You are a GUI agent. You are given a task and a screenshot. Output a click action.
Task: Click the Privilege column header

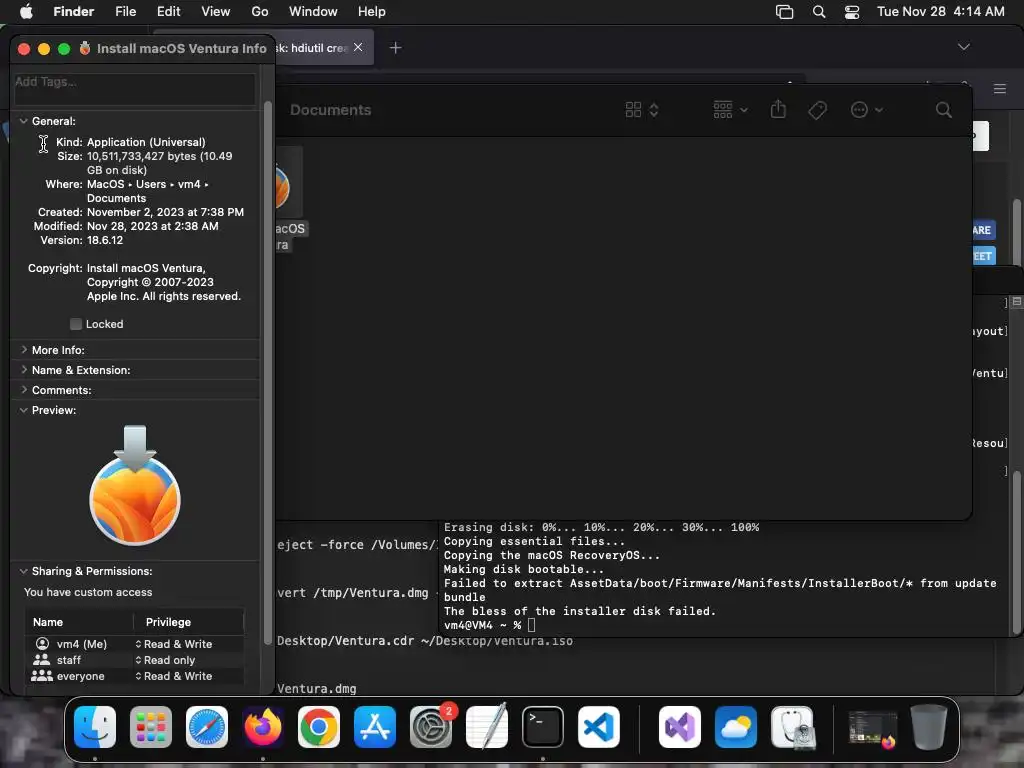coord(168,622)
